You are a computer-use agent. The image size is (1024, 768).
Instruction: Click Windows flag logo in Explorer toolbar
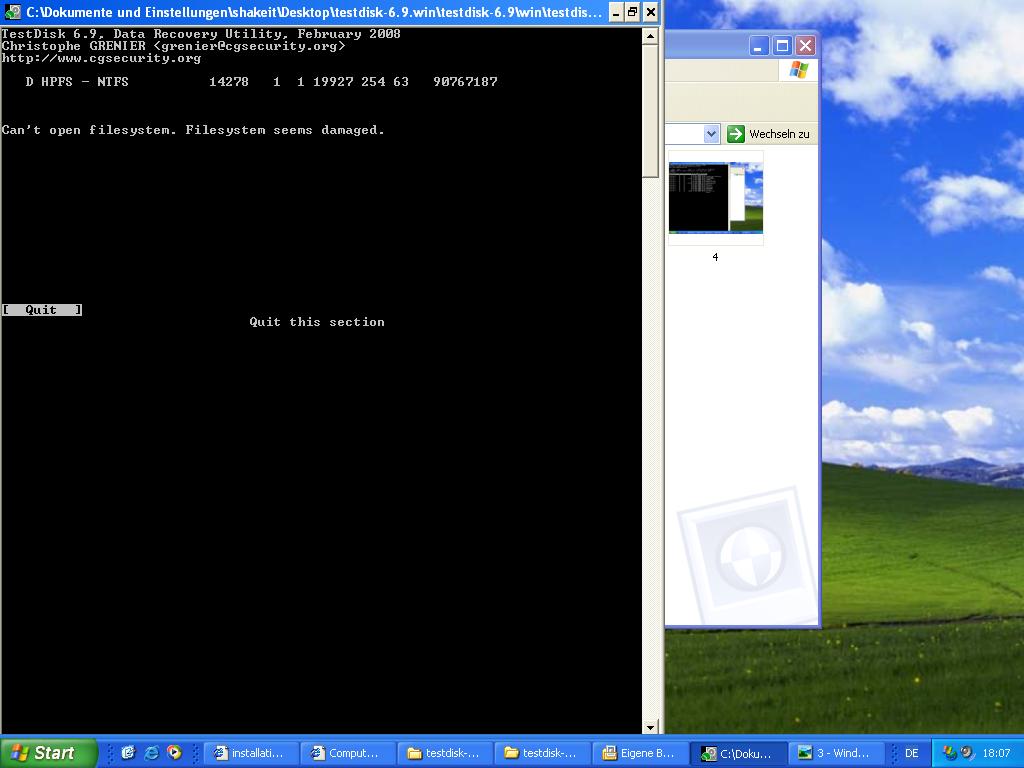coord(798,70)
